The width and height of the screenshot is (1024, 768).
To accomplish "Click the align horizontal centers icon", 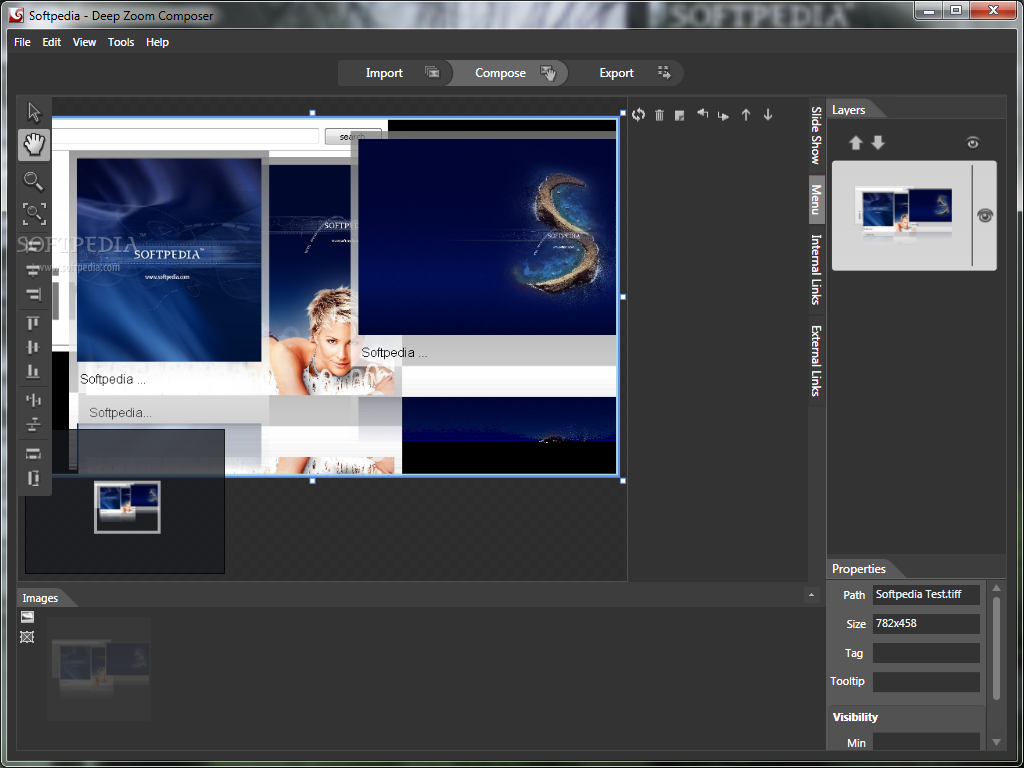I will tap(33, 269).
